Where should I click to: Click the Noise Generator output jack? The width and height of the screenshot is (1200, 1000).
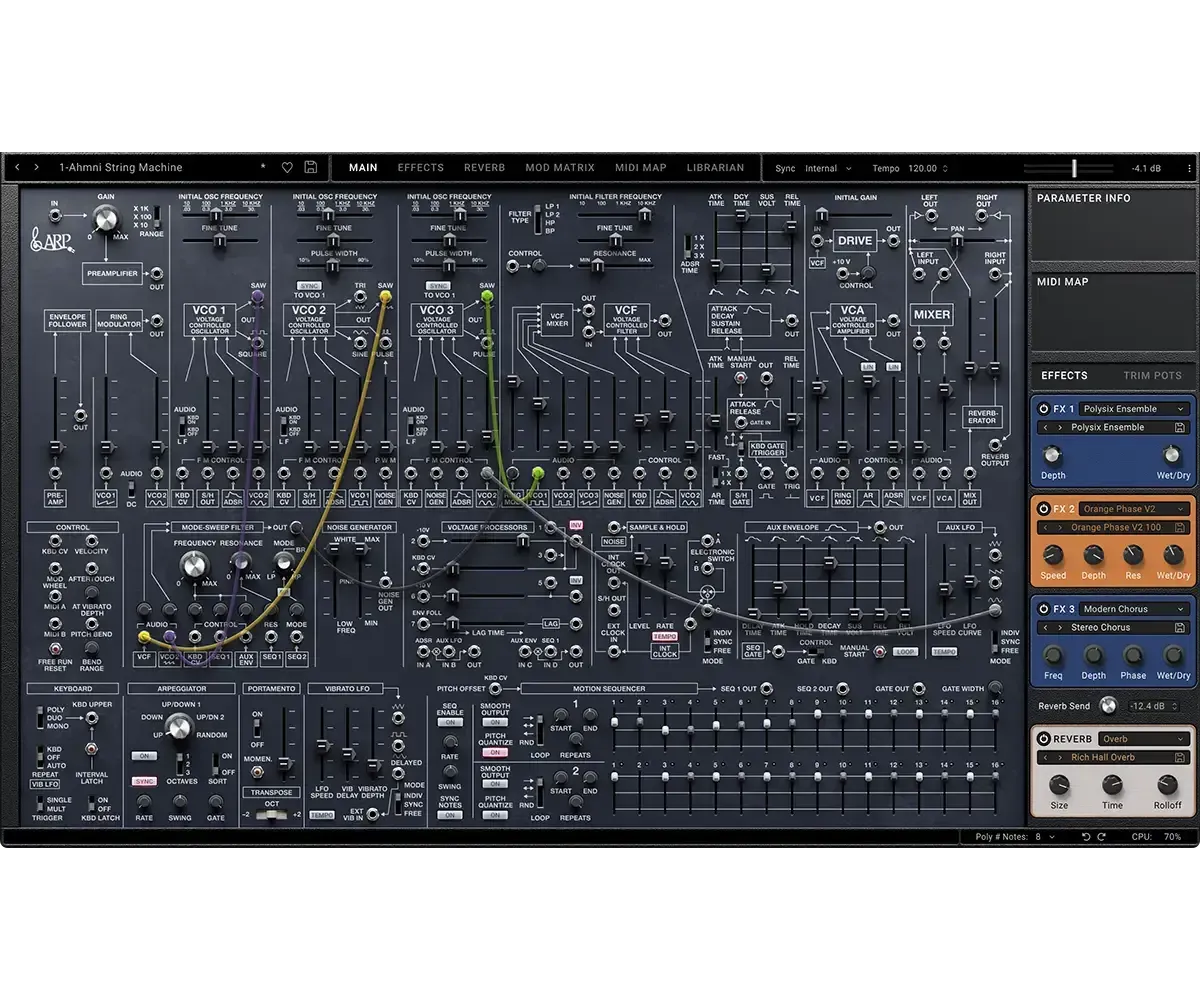click(x=385, y=582)
